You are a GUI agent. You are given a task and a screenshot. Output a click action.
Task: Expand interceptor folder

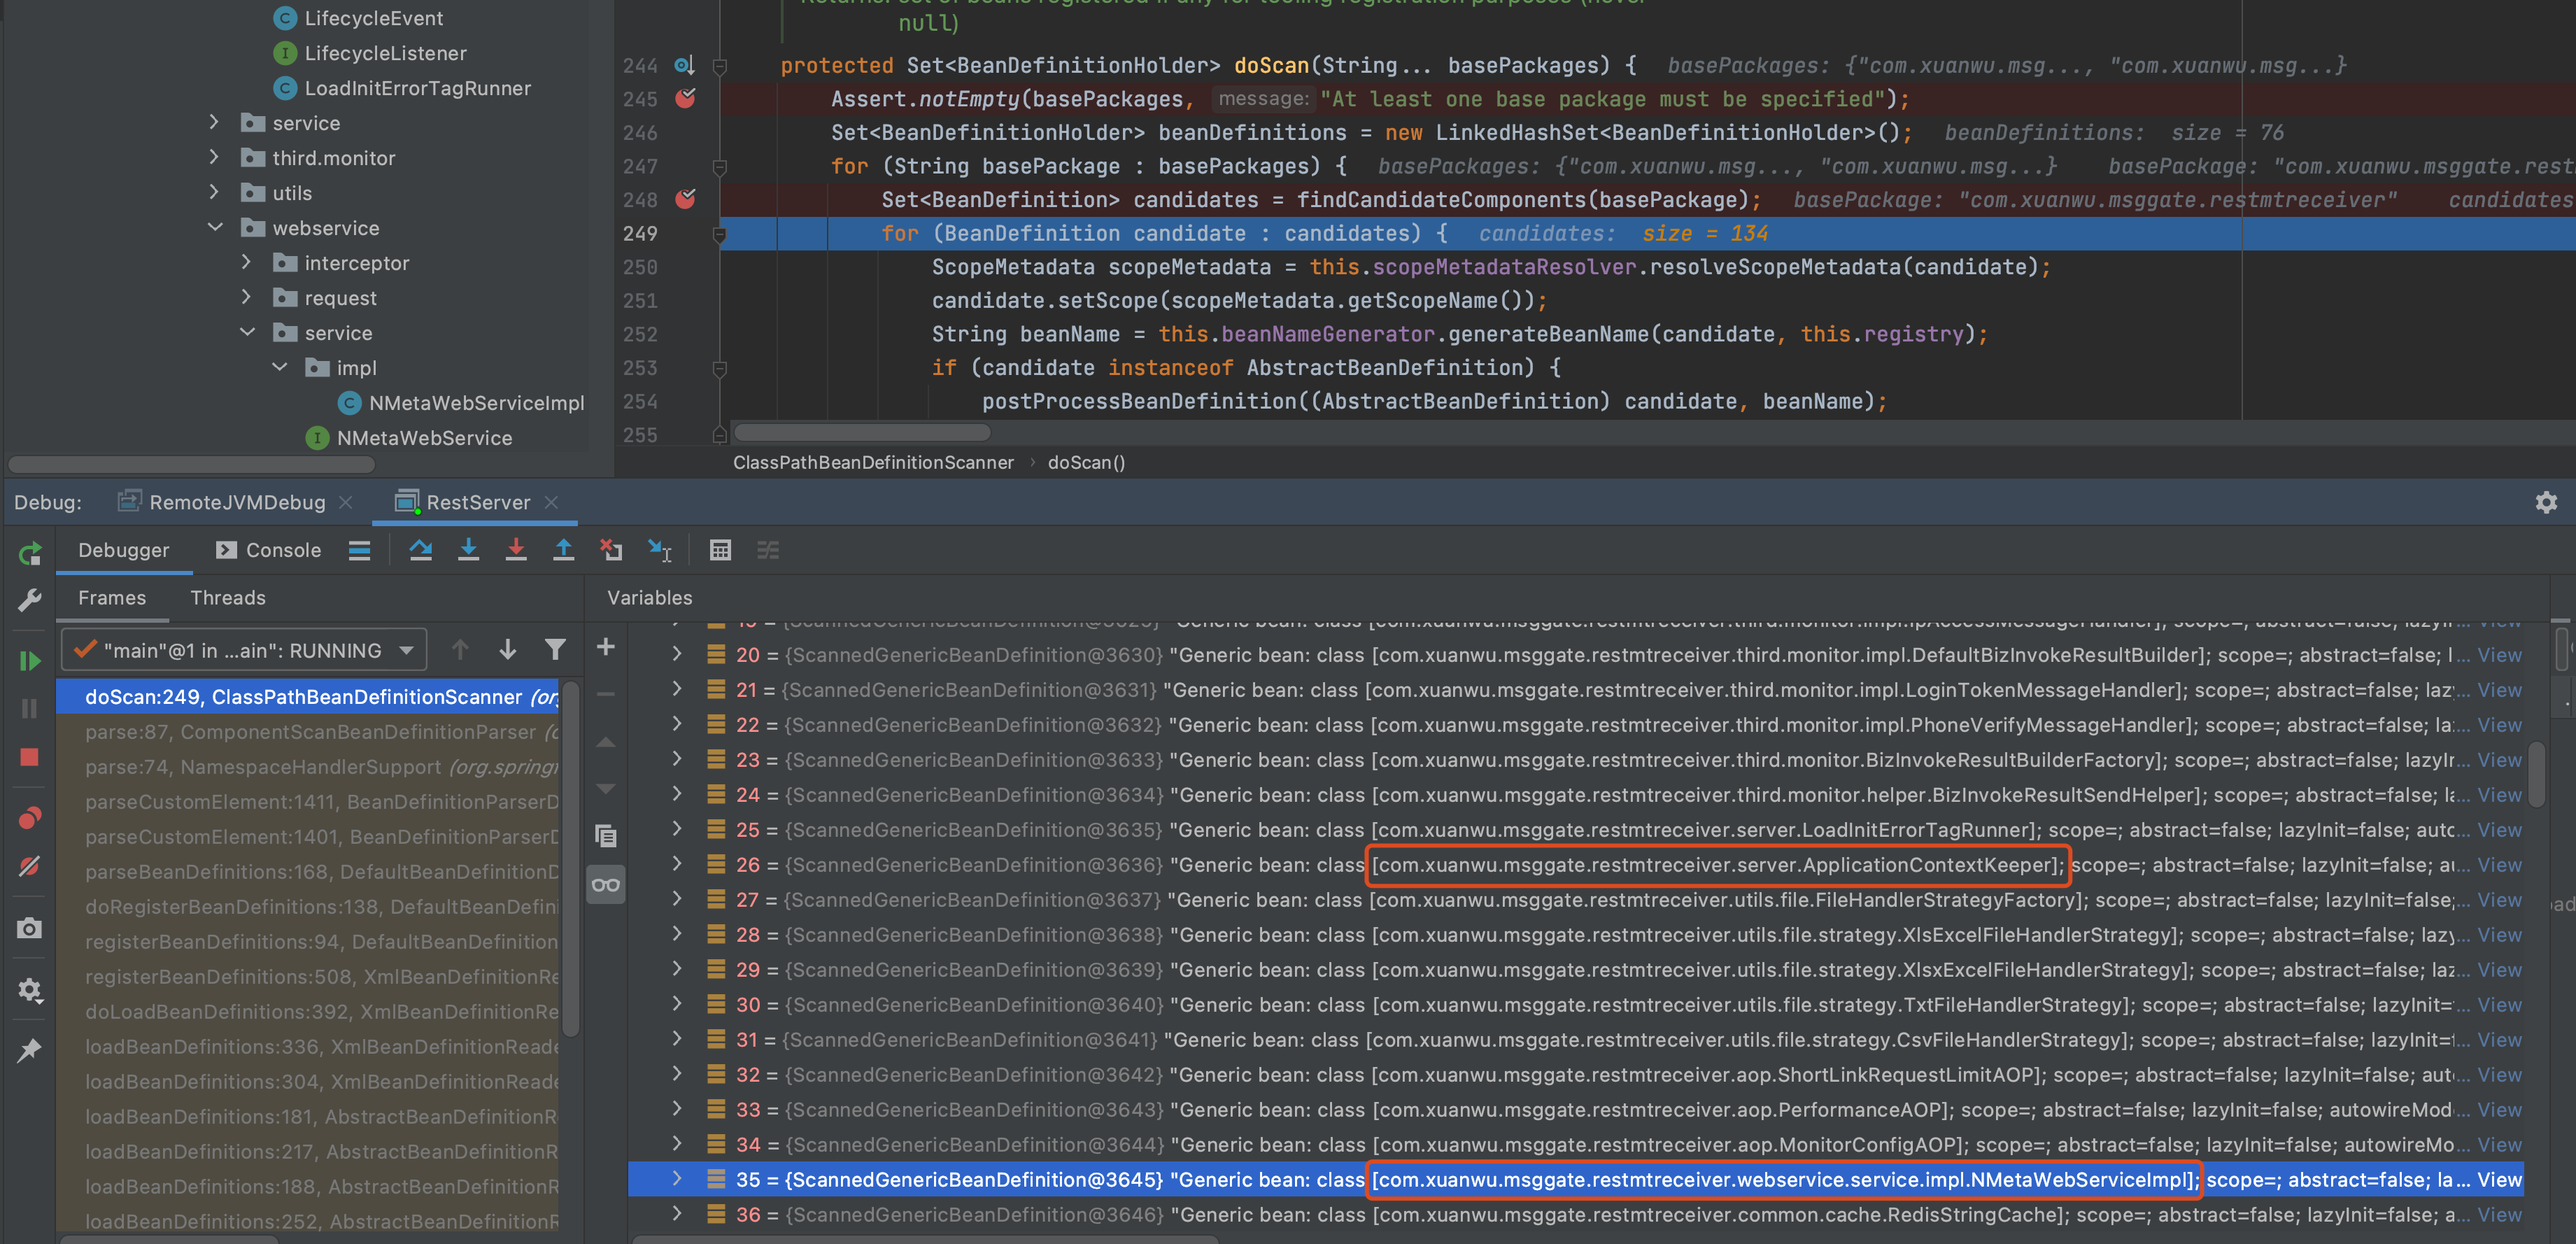click(x=246, y=262)
